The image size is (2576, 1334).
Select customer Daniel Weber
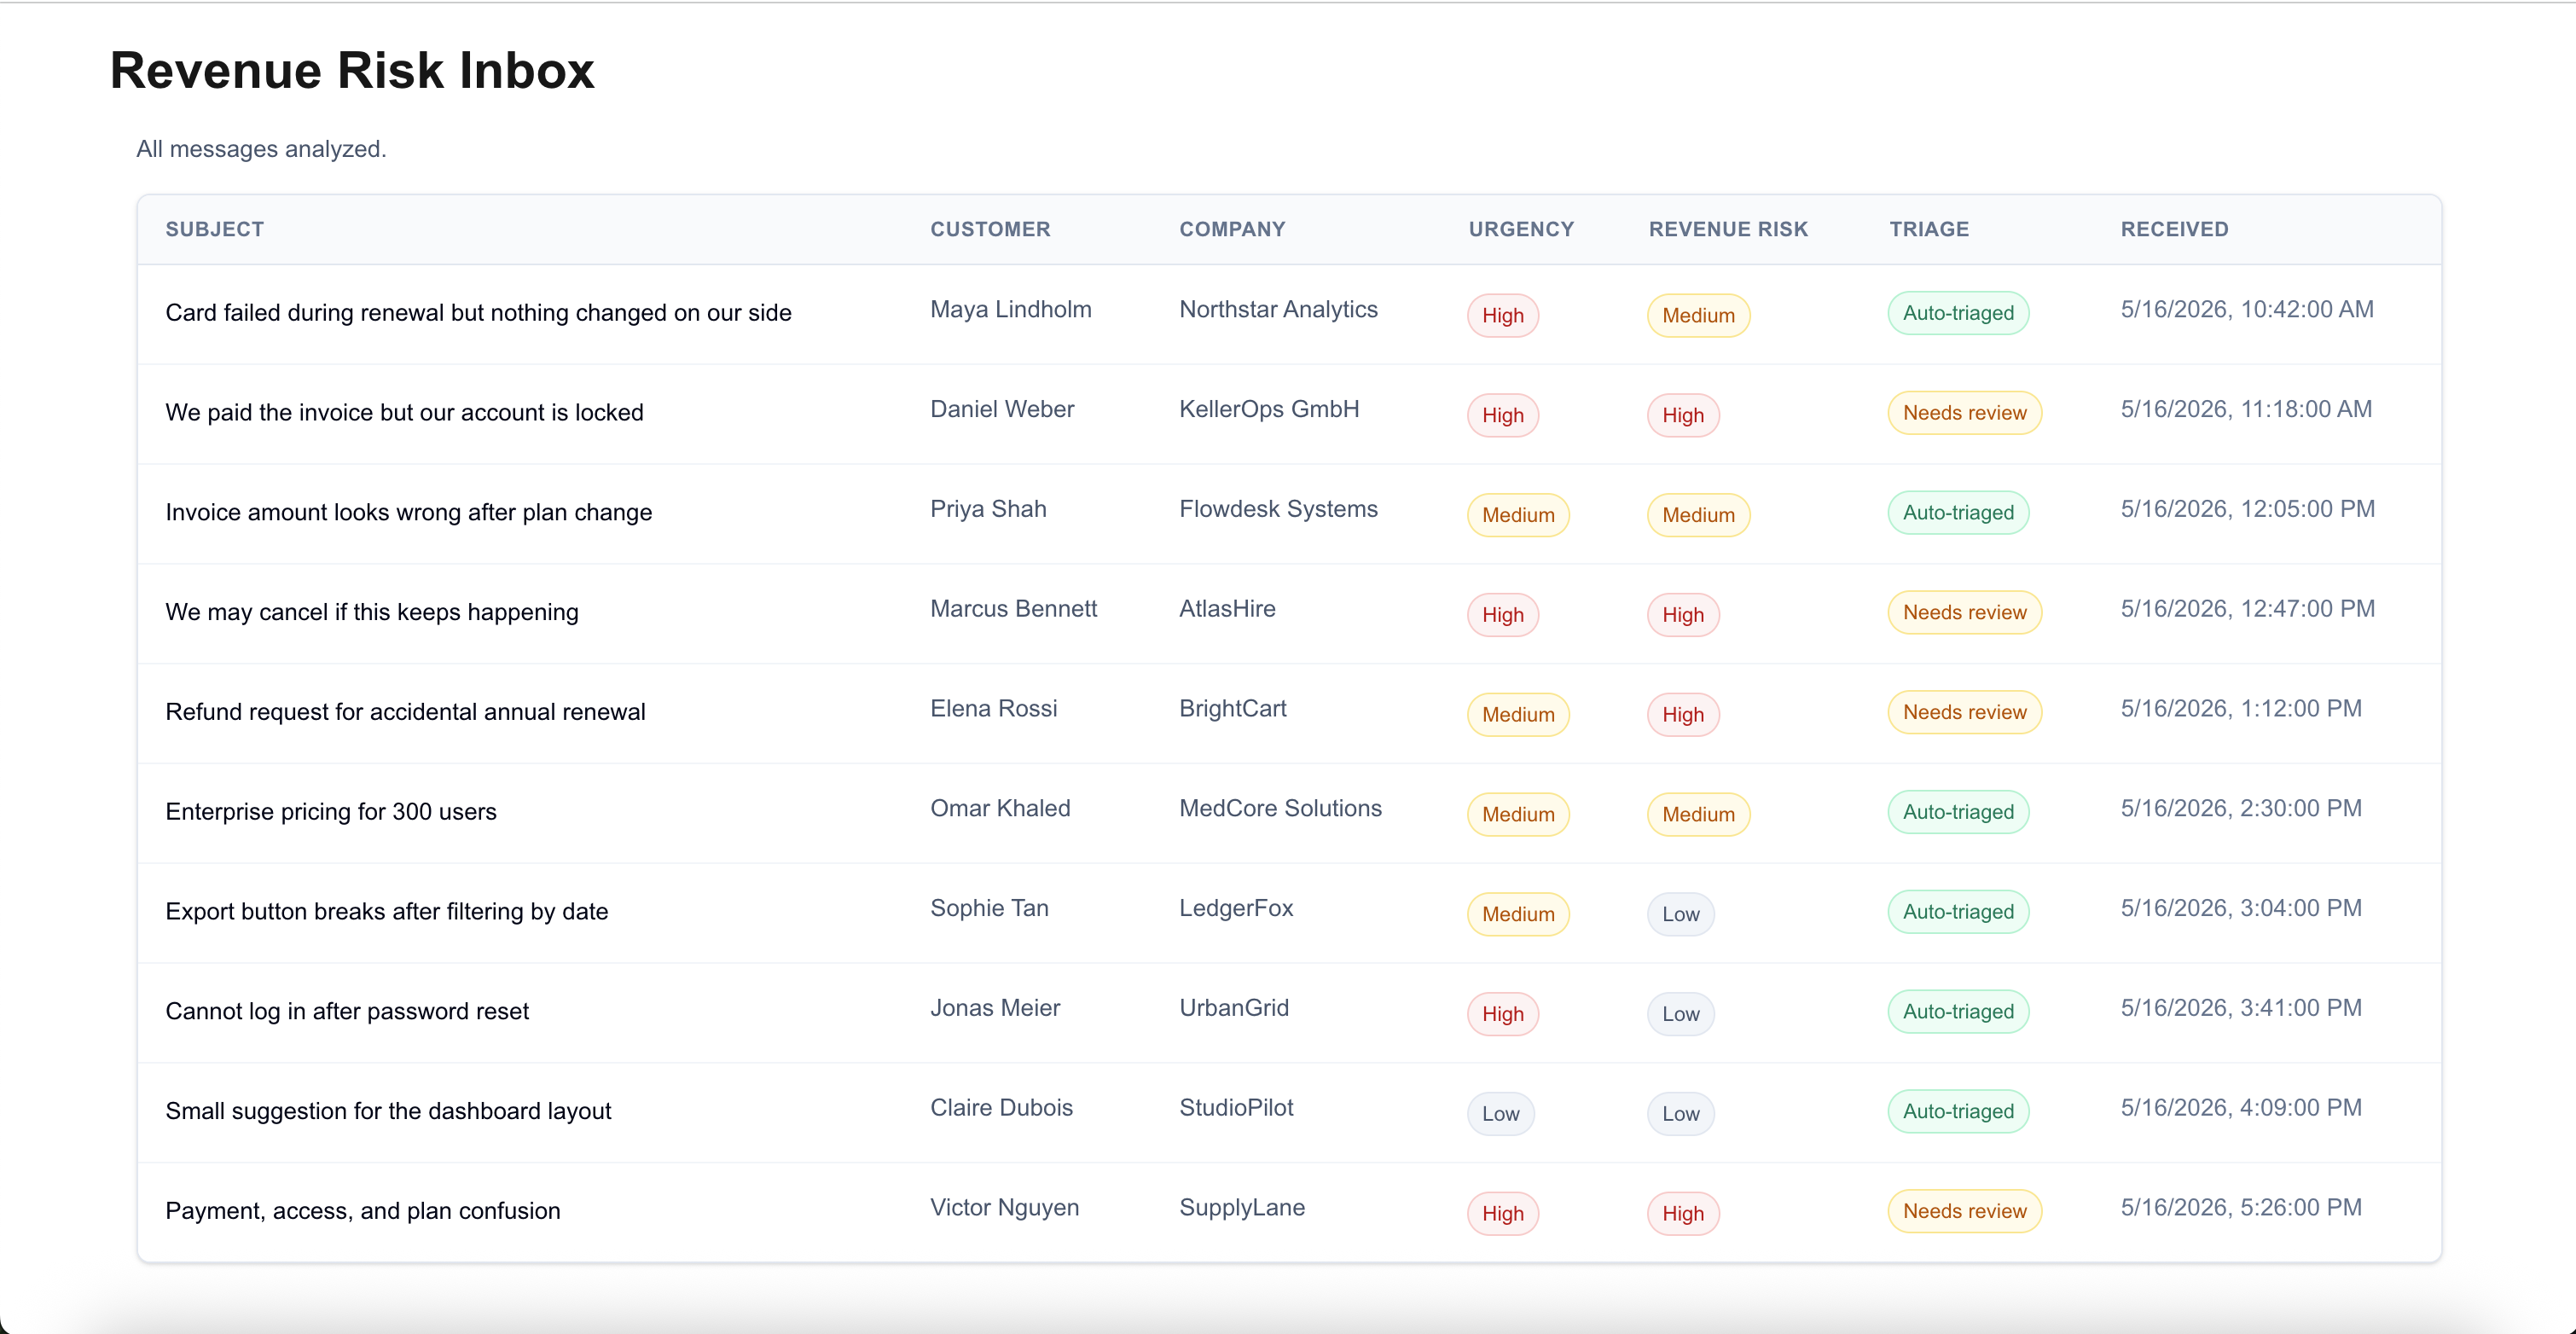pos(1002,410)
